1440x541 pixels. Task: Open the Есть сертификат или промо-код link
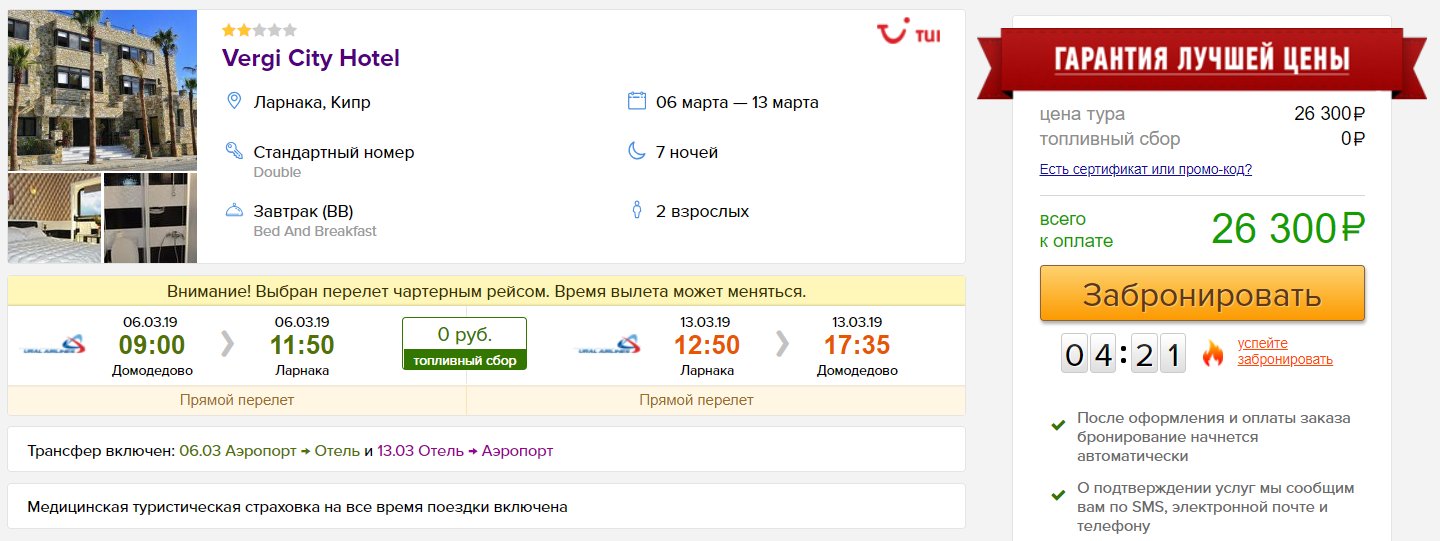click(1146, 169)
